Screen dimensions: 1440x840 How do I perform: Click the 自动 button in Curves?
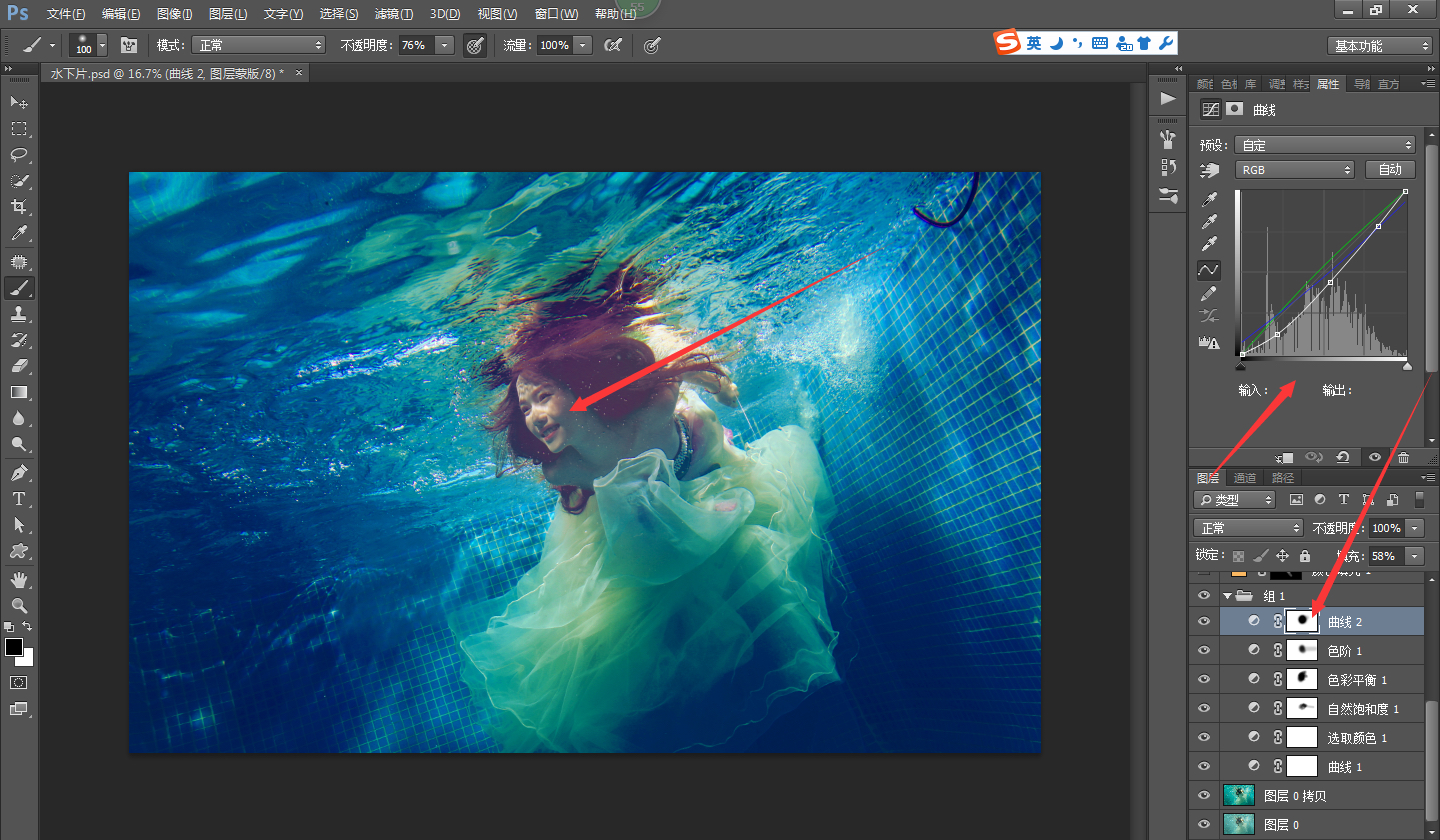(1390, 170)
